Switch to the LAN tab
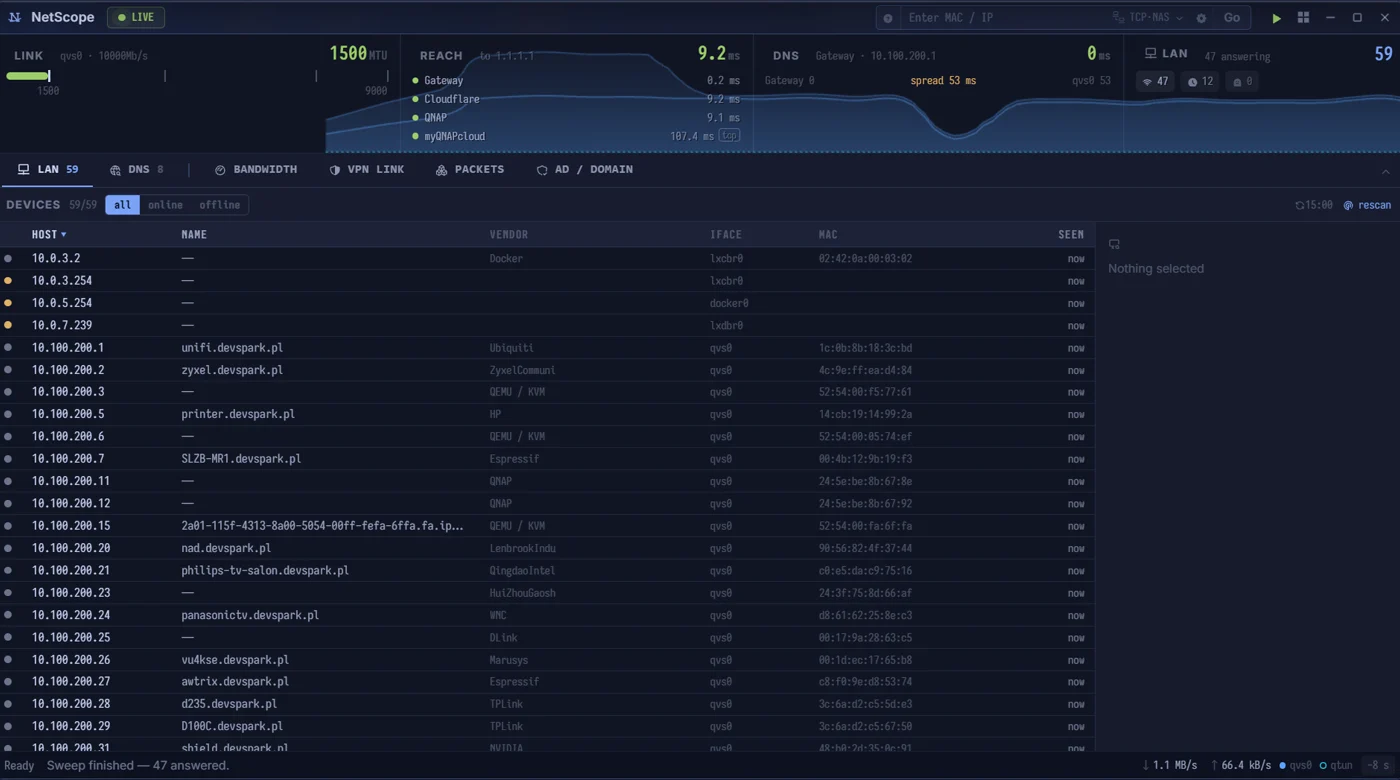Viewport: 1400px width, 780px height. 48,170
